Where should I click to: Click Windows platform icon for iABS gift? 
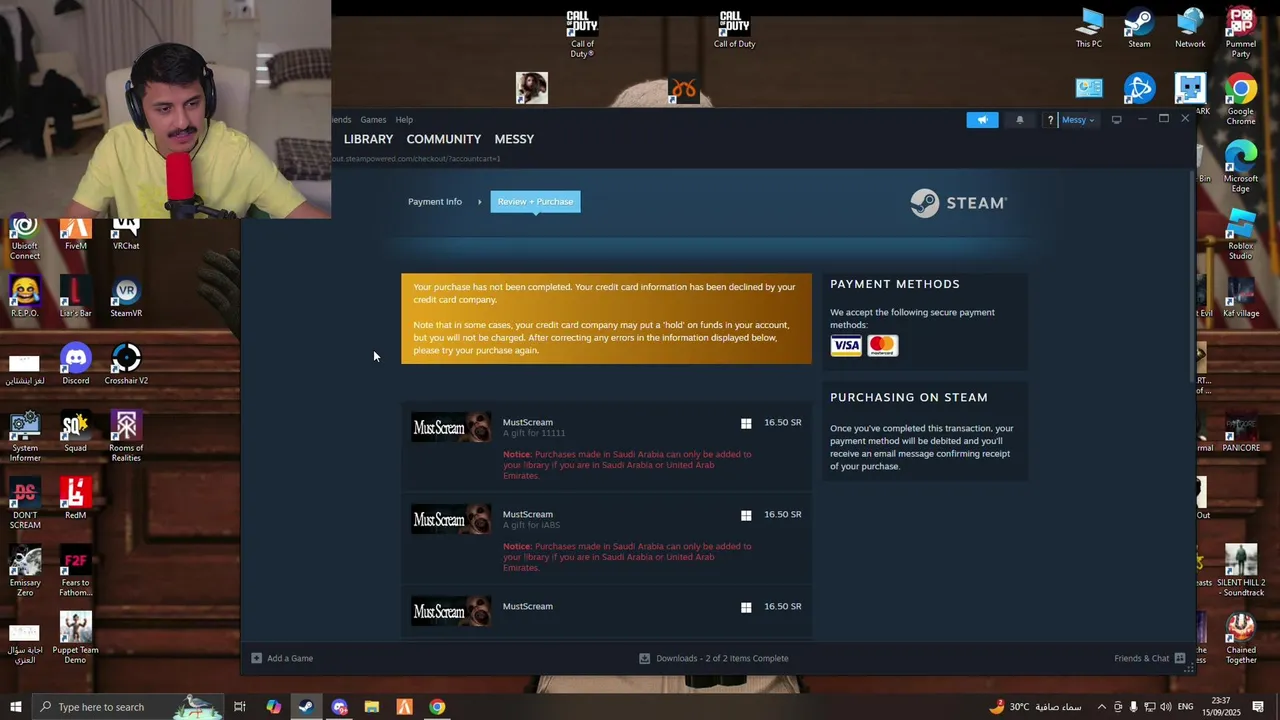[x=746, y=516]
